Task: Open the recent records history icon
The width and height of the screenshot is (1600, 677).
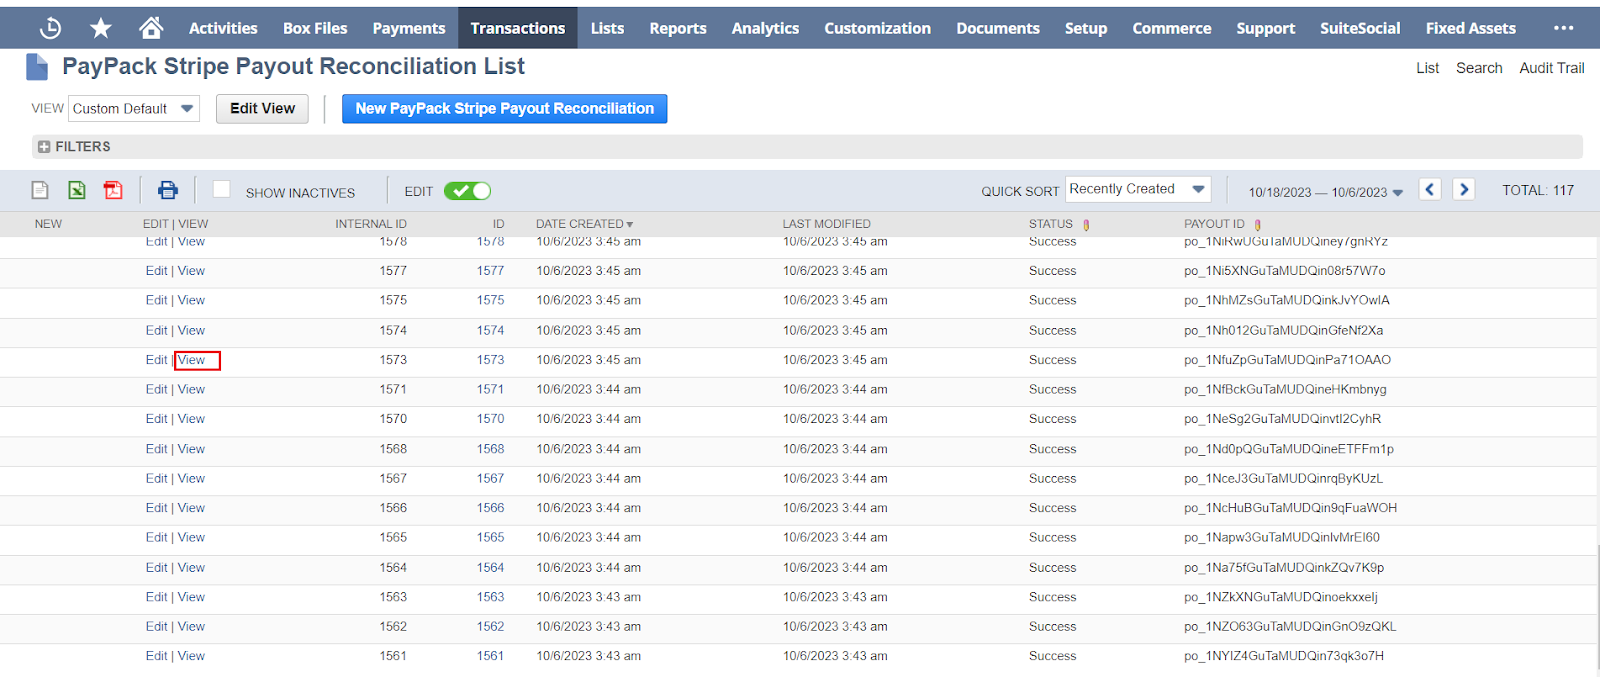Action: click(50, 28)
